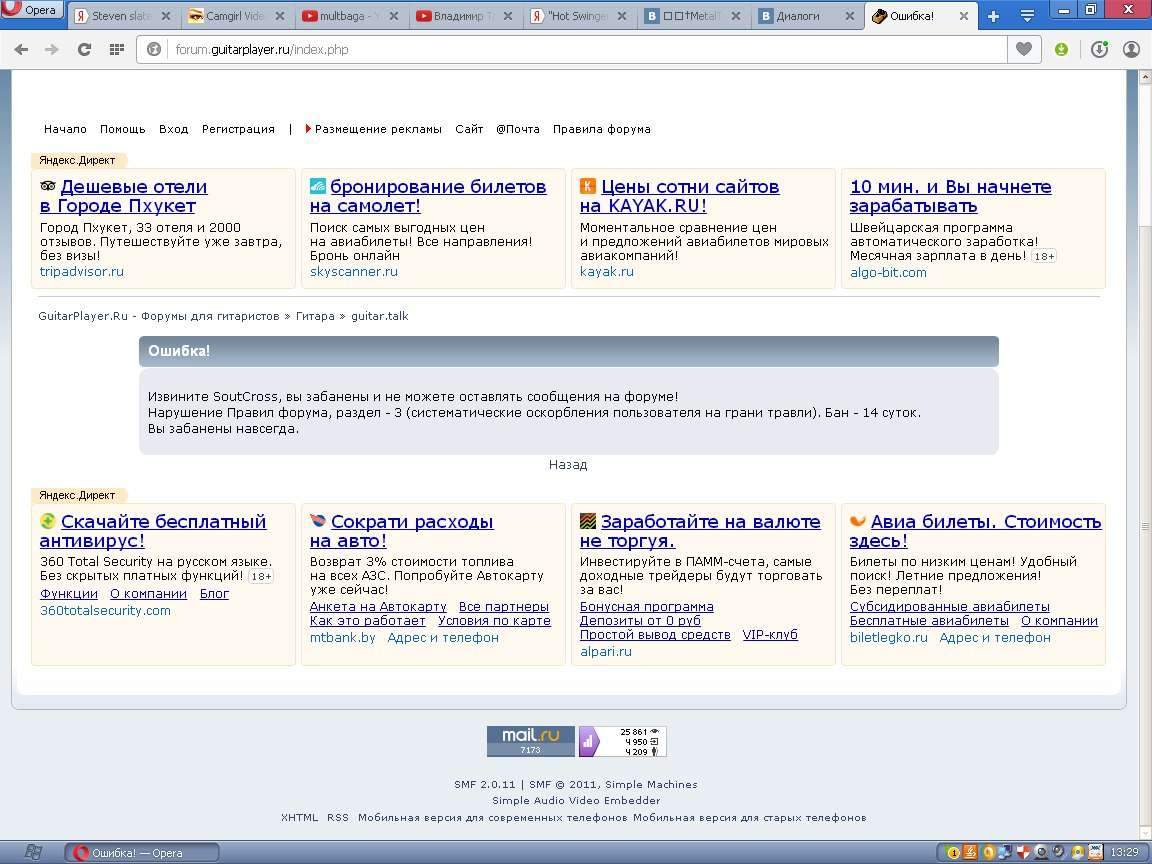Click the user profile icon

coord(1131,49)
